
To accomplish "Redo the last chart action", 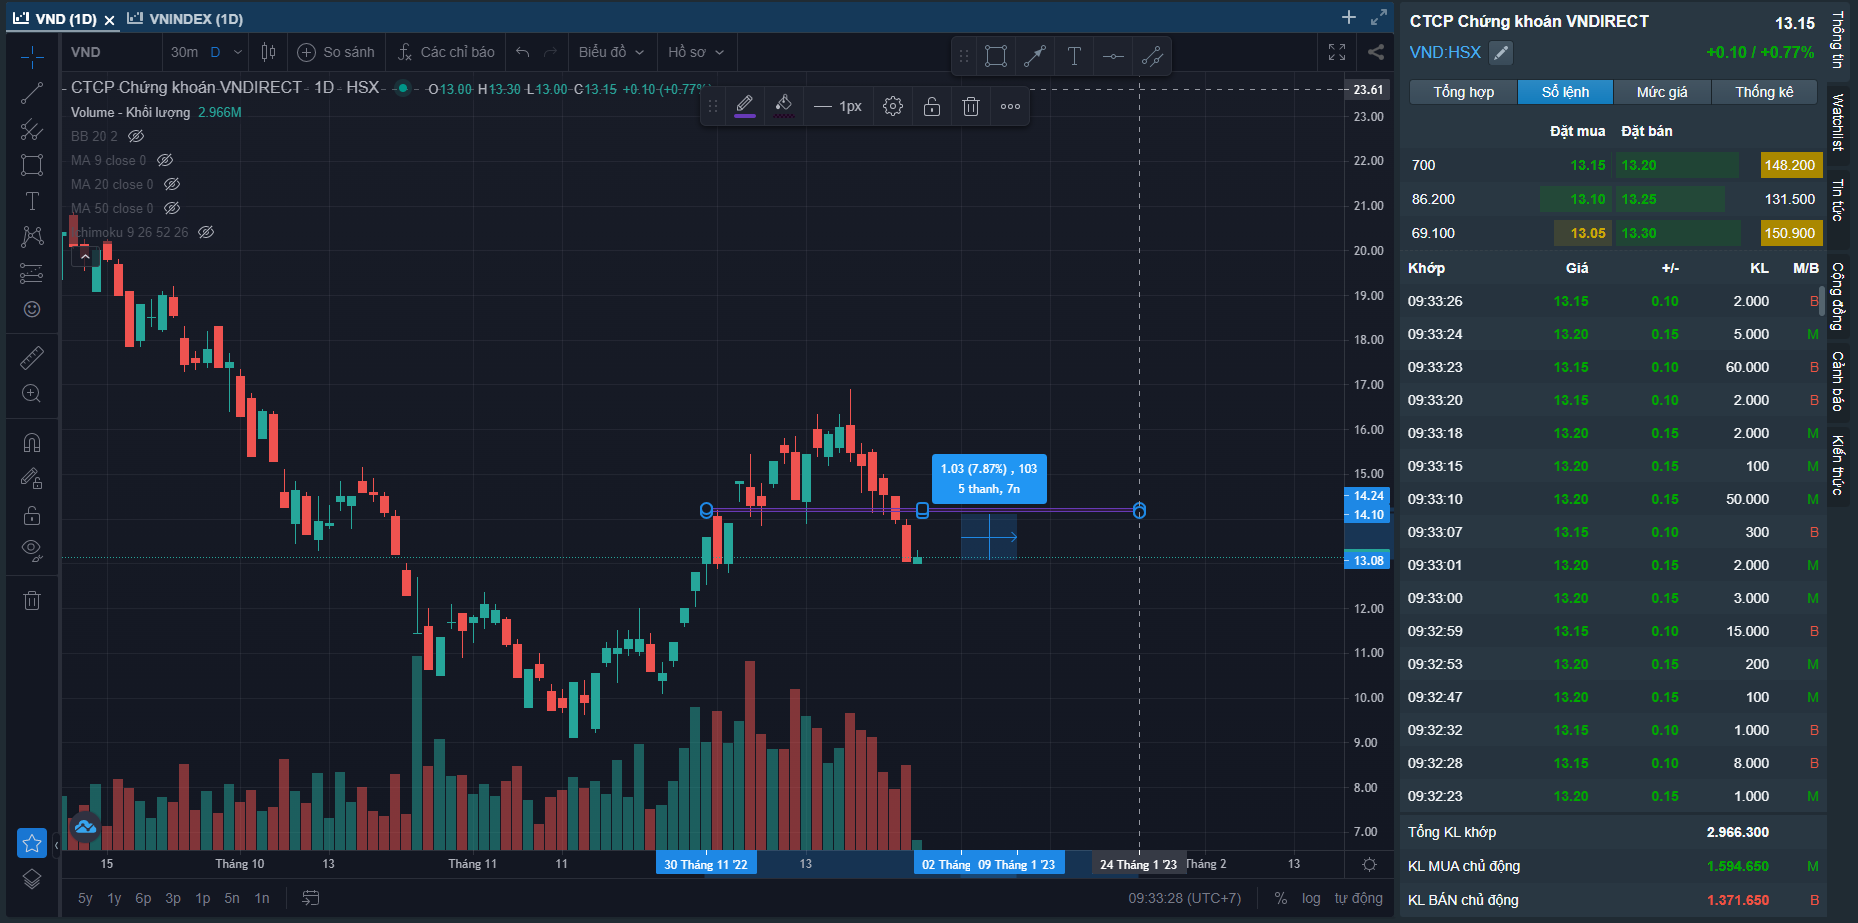I will [x=550, y=52].
